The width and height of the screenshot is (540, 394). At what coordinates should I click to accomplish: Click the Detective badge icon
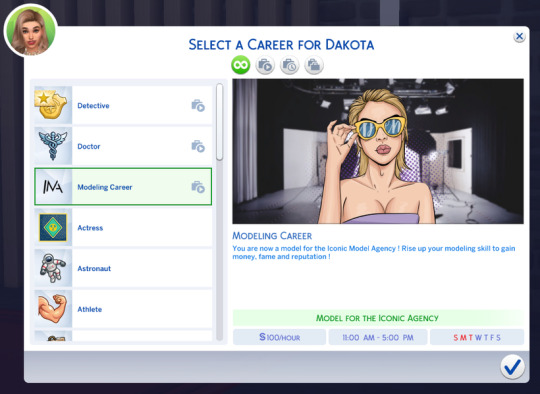click(53, 105)
